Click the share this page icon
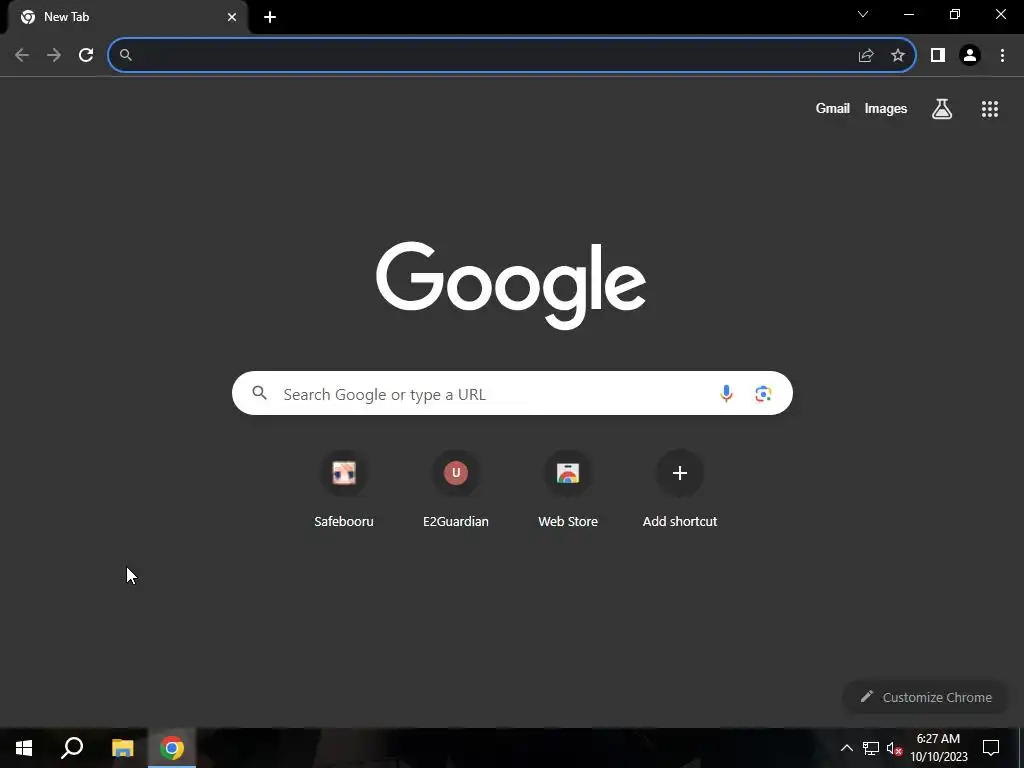 [866, 56]
